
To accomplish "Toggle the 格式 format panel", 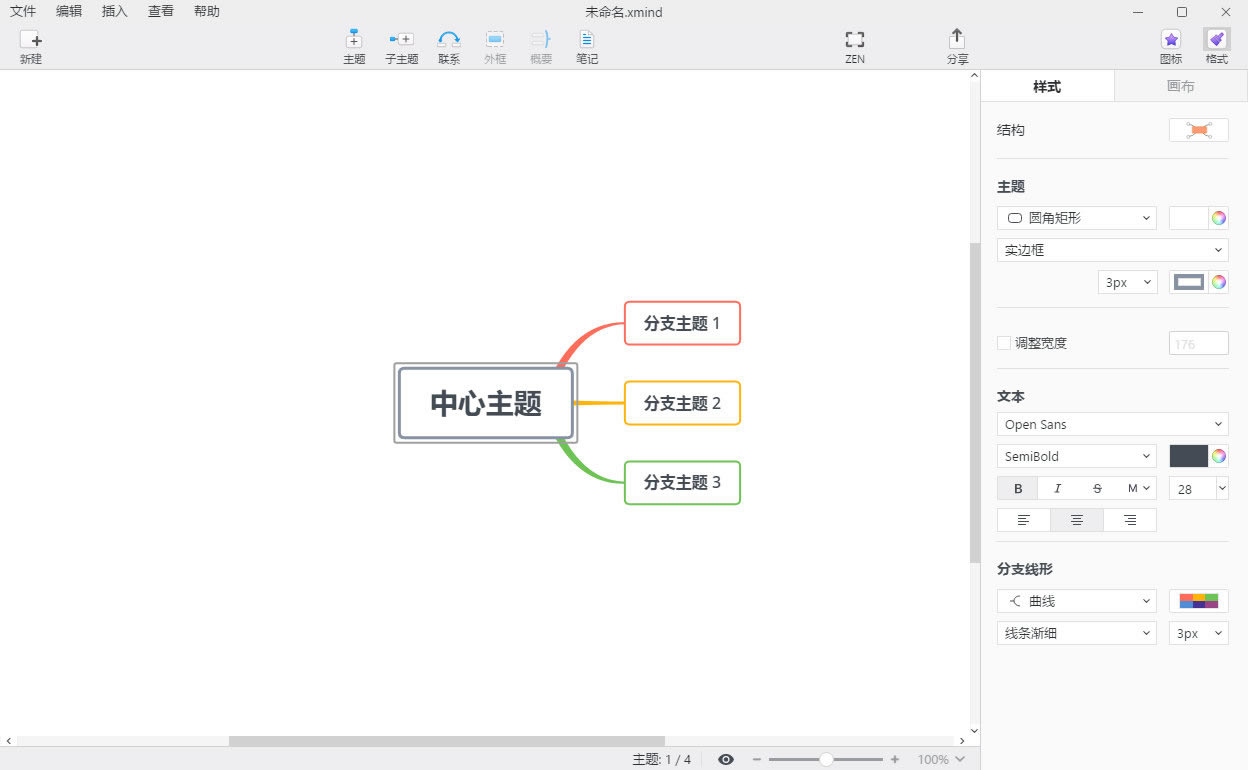I will pyautogui.click(x=1217, y=39).
